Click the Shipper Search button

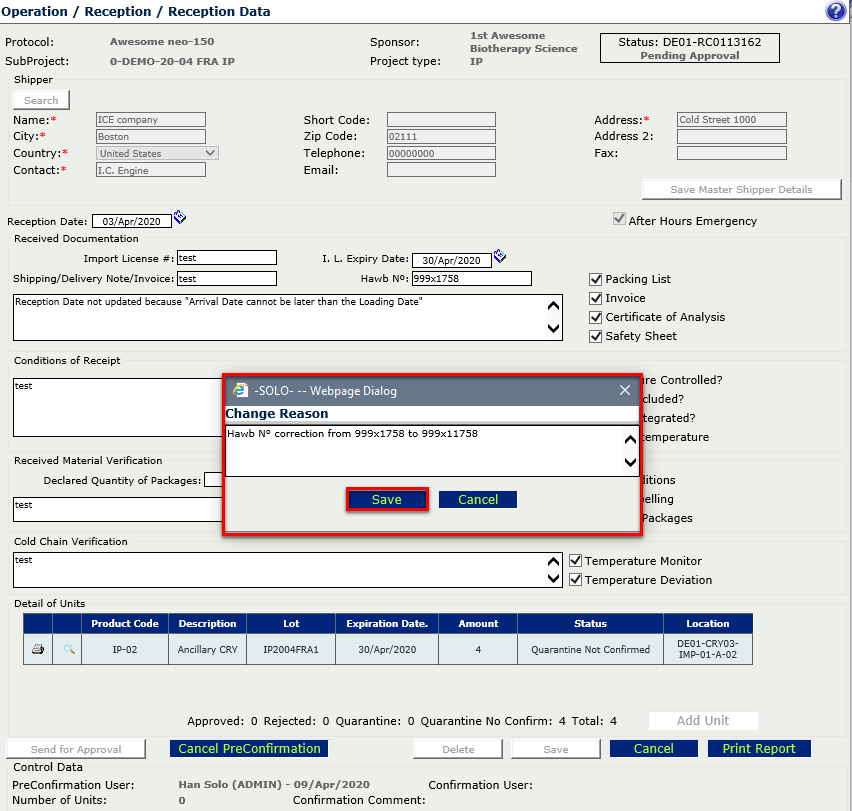pos(41,100)
